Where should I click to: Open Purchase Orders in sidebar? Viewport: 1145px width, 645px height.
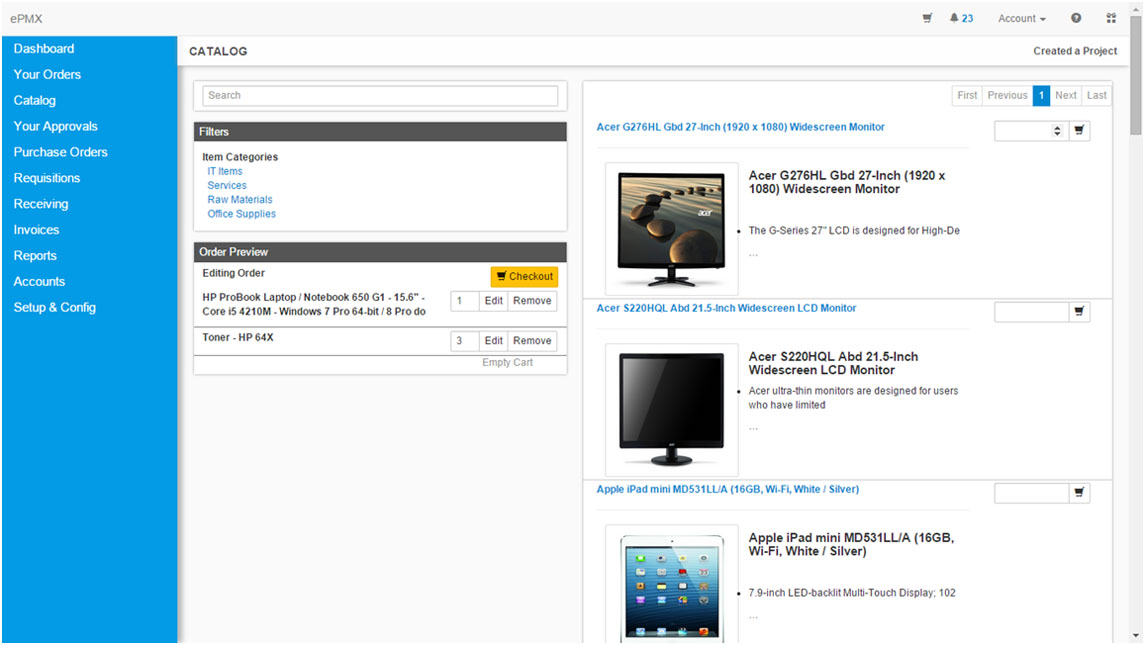pyautogui.click(x=61, y=152)
